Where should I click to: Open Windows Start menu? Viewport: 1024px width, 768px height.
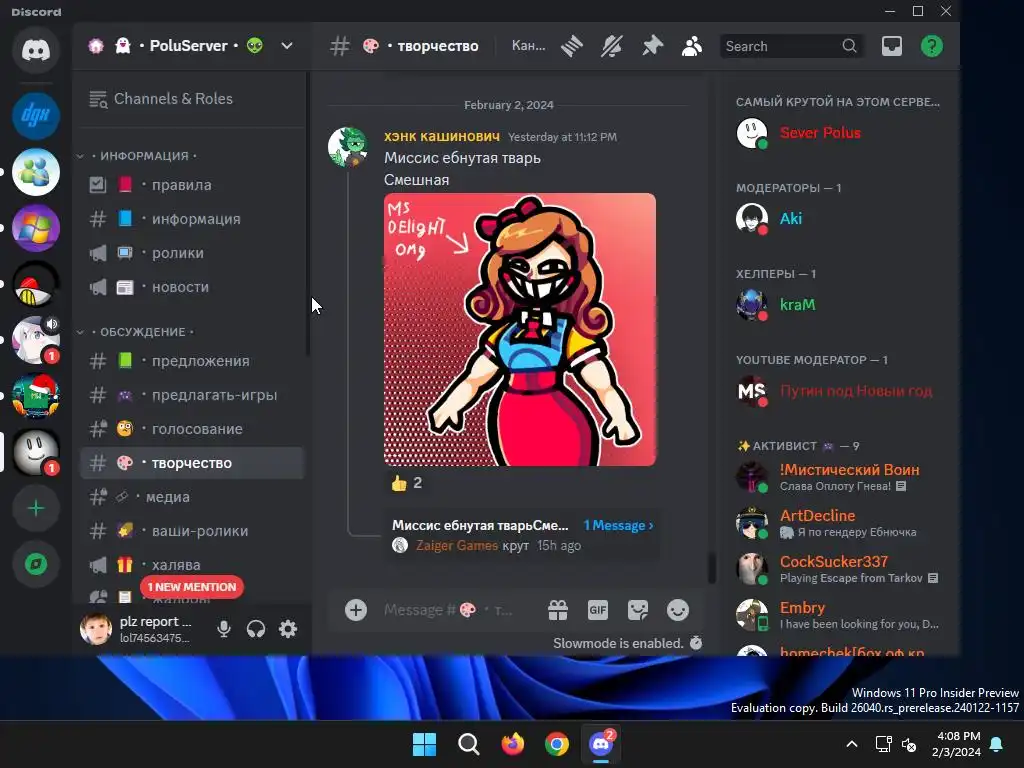(x=424, y=744)
